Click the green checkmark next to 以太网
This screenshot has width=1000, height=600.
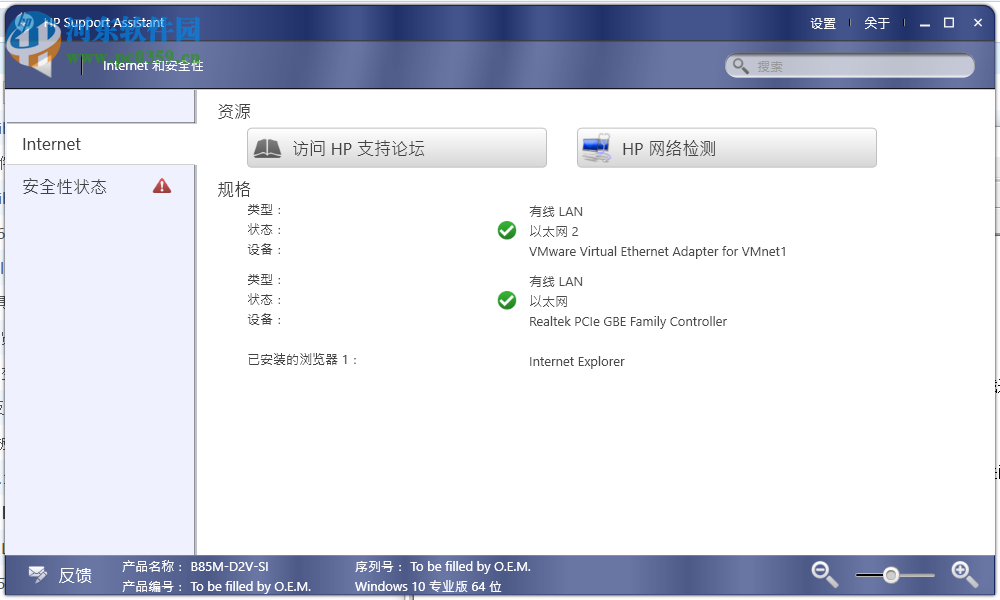507,300
